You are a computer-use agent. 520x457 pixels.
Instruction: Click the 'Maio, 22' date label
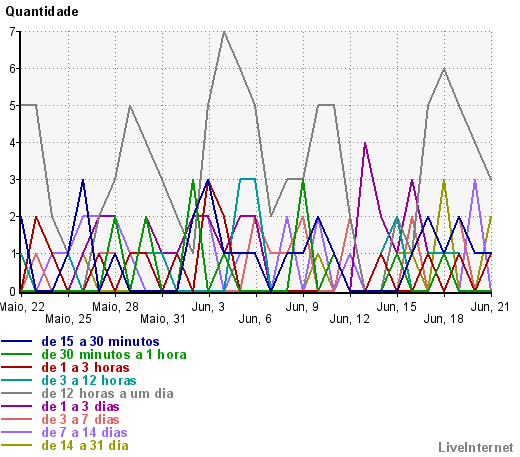click(x=22, y=307)
